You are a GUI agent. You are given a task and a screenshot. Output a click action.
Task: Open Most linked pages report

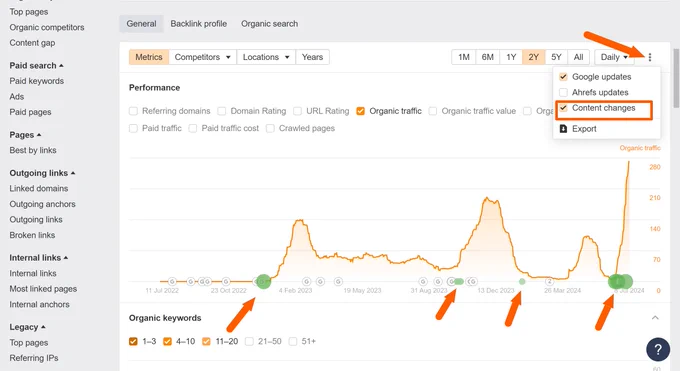(x=43, y=289)
